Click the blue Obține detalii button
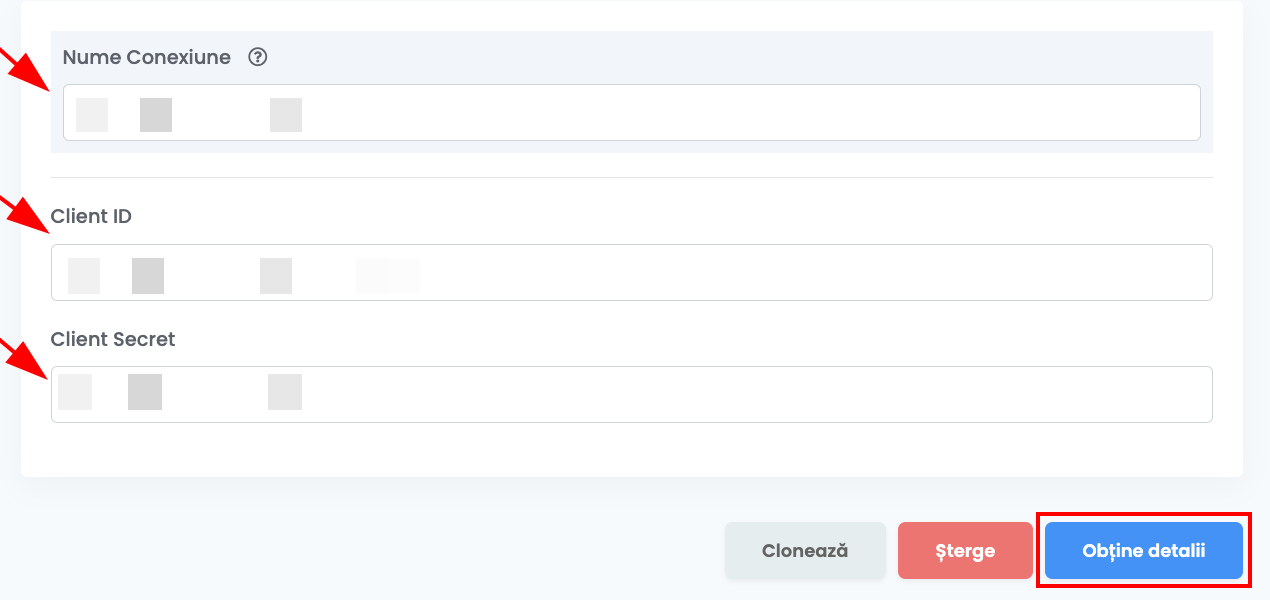The width and height of the screenshot is (1270, 600). [x=1143, y=550]
